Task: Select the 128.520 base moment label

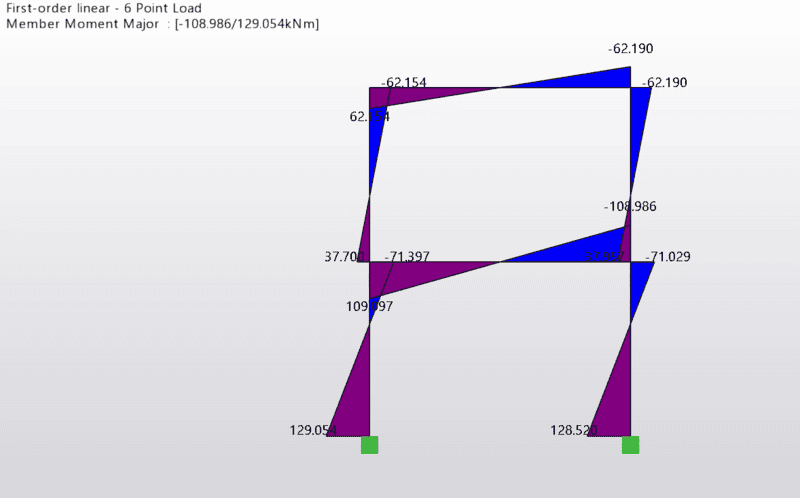Action: 574,431
